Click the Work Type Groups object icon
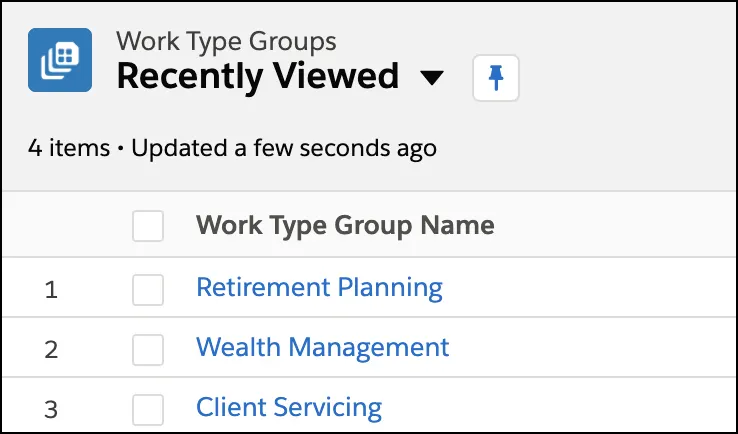Screen dimensions: 738x434 click(x=60, y=60)
